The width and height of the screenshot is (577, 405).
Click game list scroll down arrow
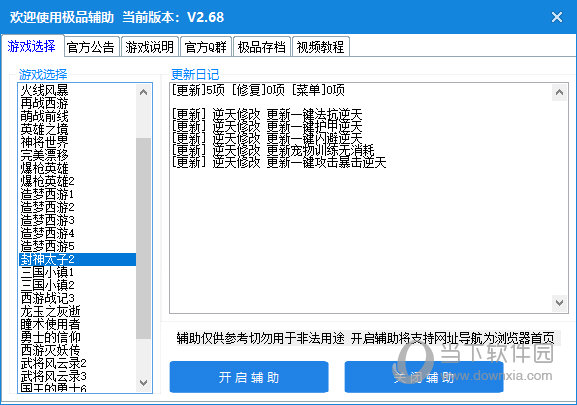[144, 383]
